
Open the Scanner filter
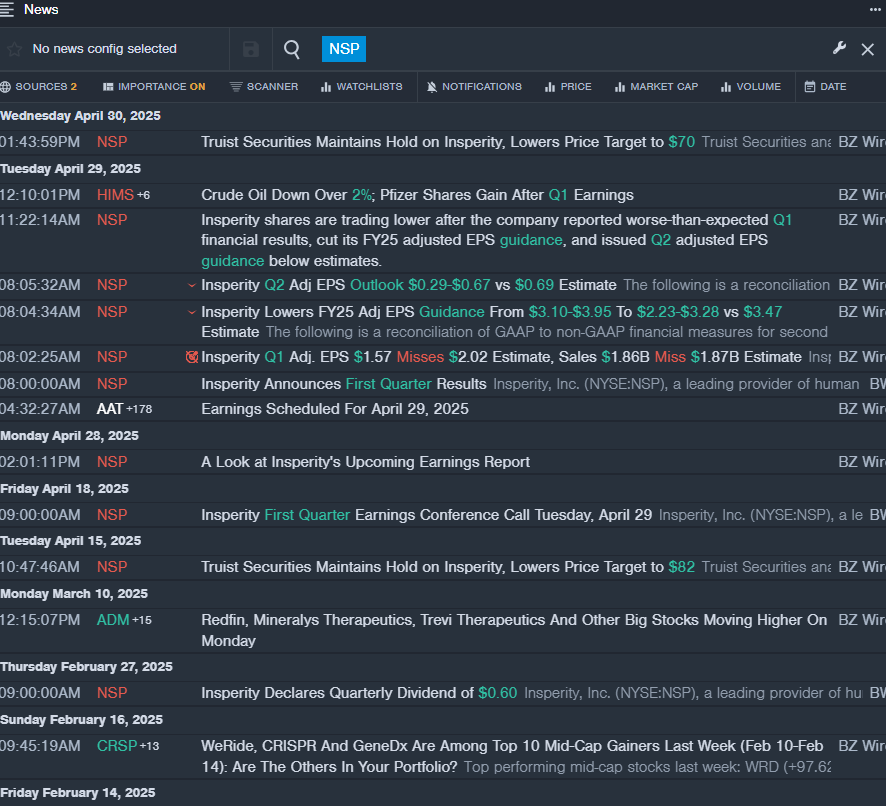pos(264,86)
